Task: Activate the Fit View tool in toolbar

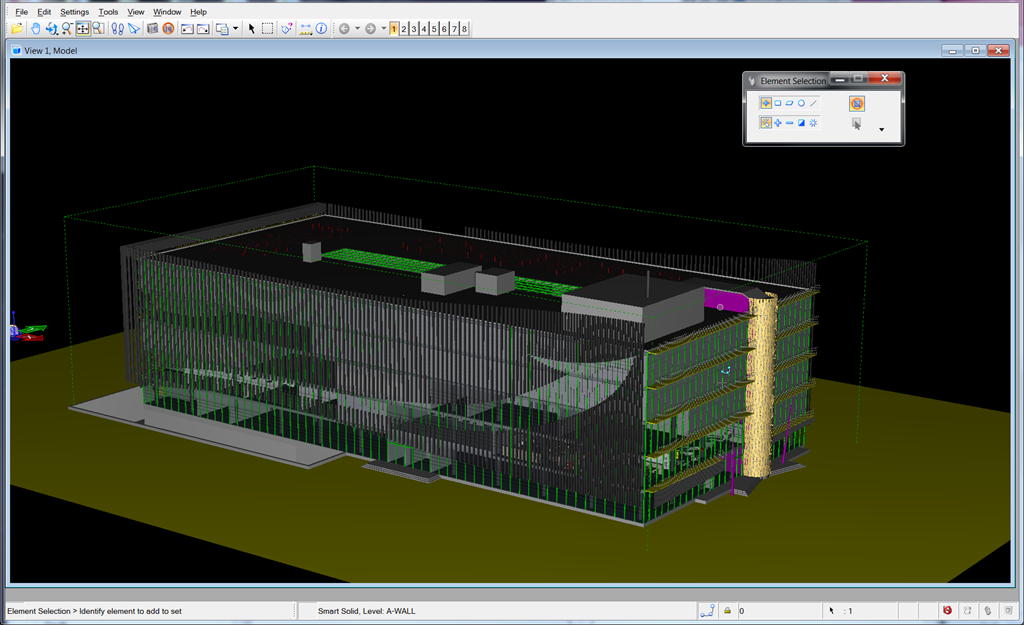Action: point(82,29)
